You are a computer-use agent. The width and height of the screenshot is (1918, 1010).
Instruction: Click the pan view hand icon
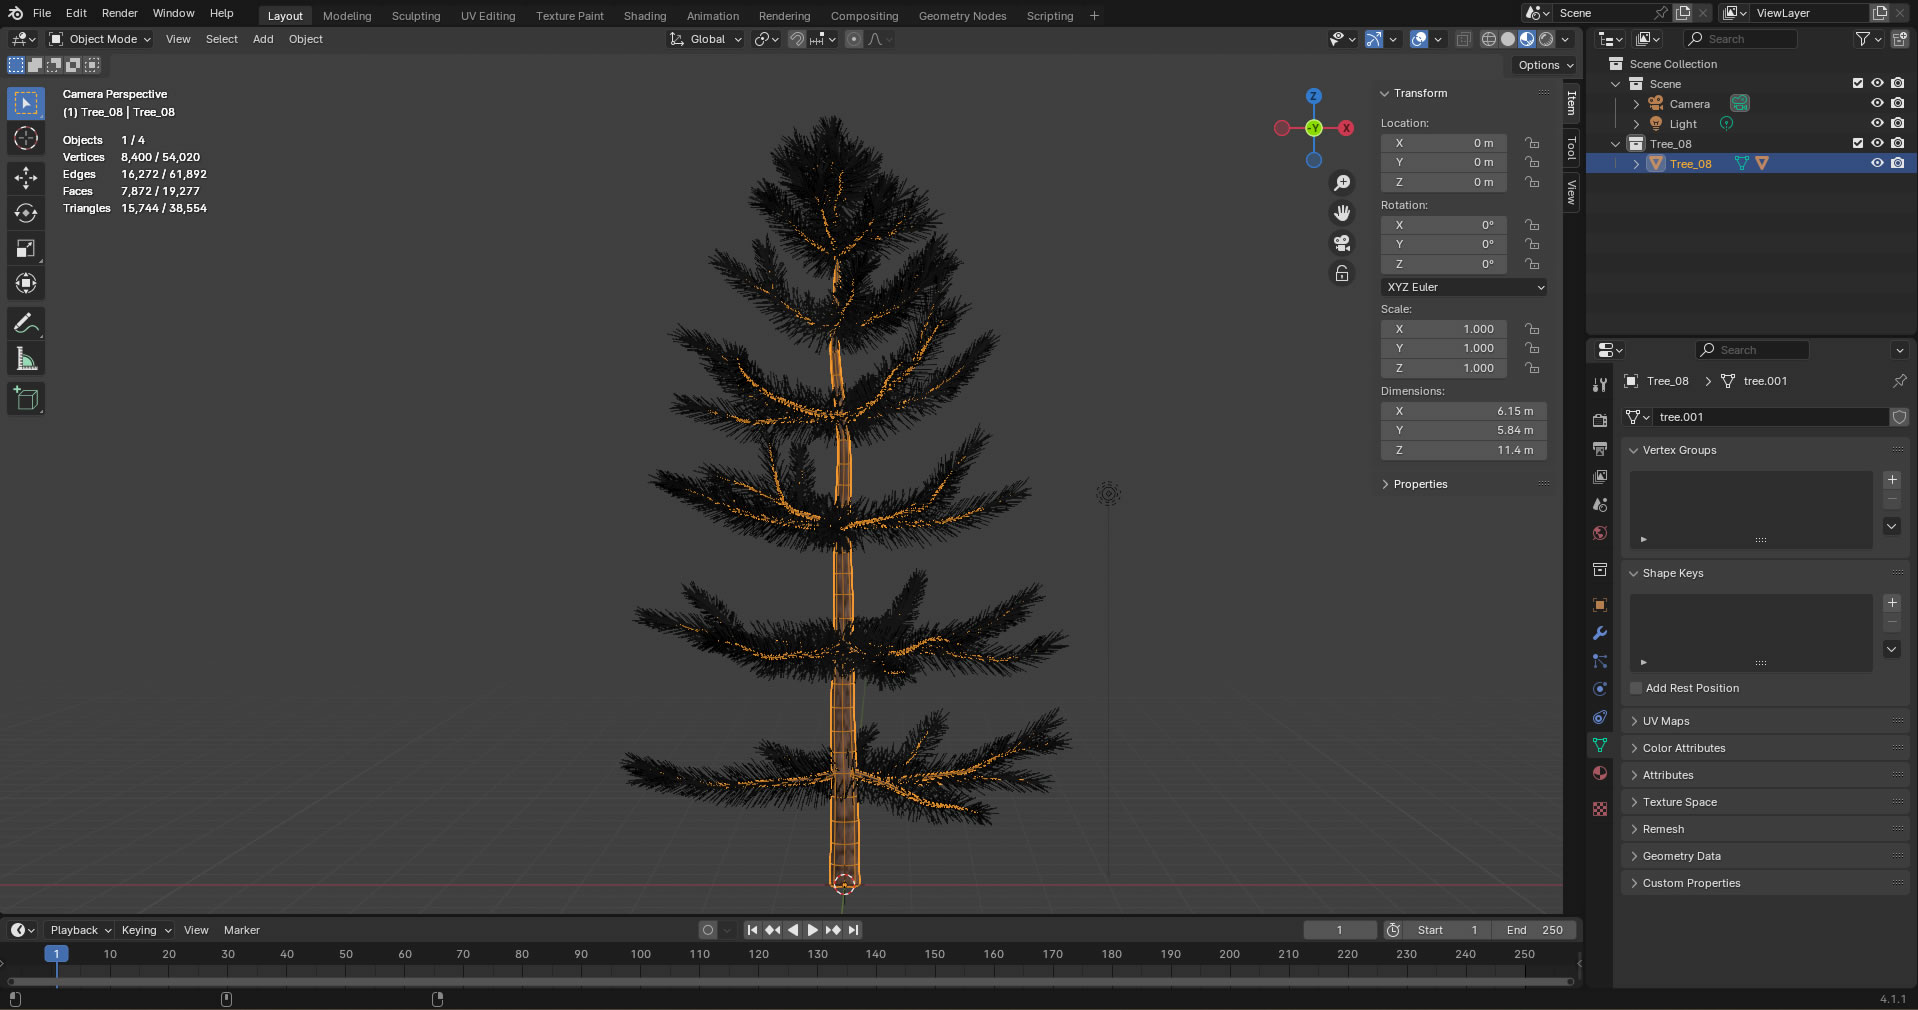pos(1342,213)
